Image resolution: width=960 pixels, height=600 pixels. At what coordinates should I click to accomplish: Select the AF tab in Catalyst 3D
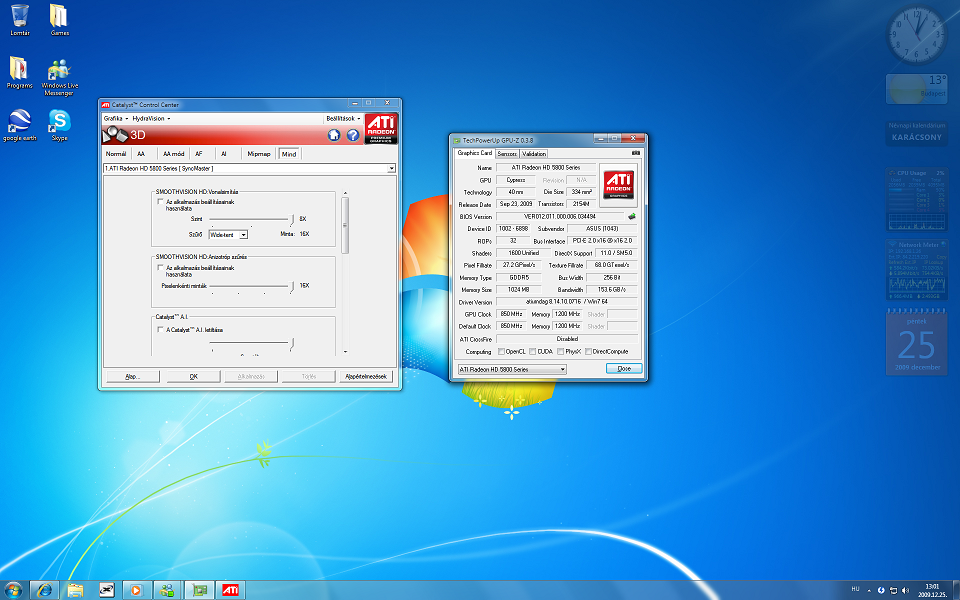[x=198, y=154]
